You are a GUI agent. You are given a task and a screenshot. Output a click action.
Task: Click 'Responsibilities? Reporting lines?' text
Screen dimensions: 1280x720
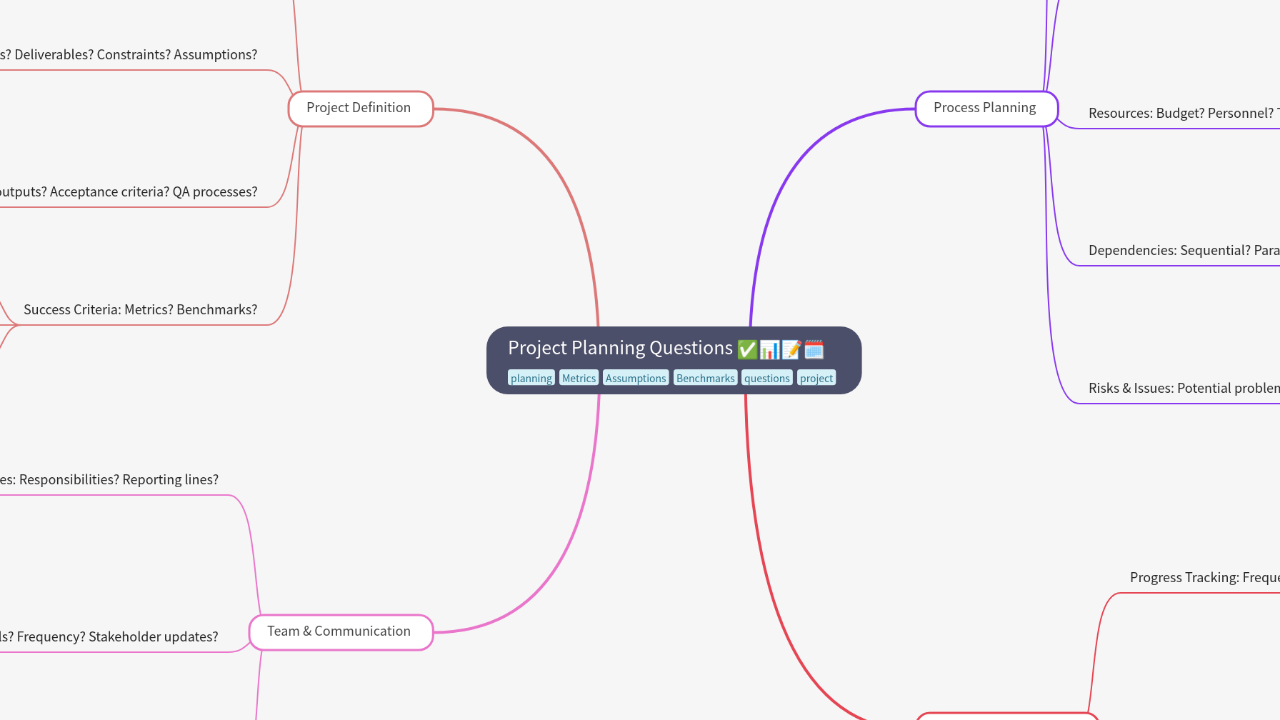[x=119, y=480]
